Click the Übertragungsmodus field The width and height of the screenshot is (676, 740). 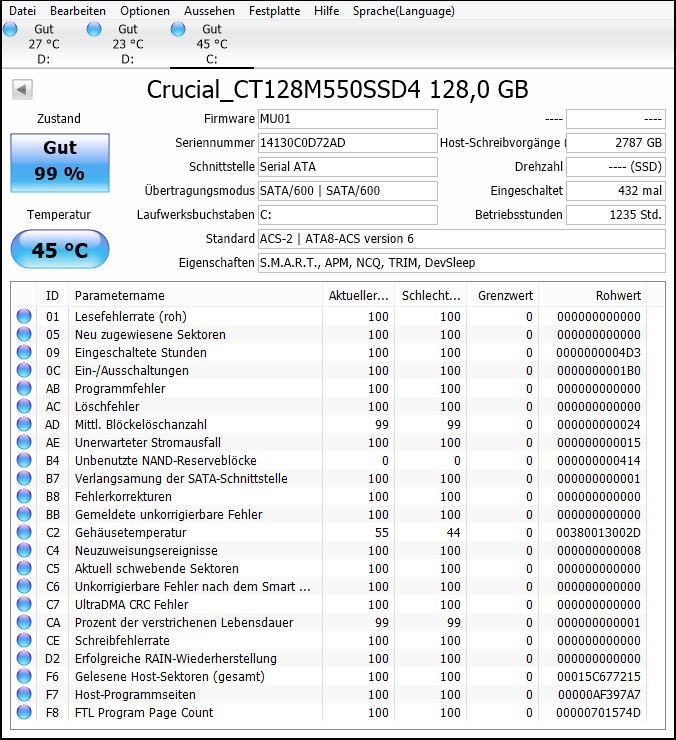coord(347,191)
